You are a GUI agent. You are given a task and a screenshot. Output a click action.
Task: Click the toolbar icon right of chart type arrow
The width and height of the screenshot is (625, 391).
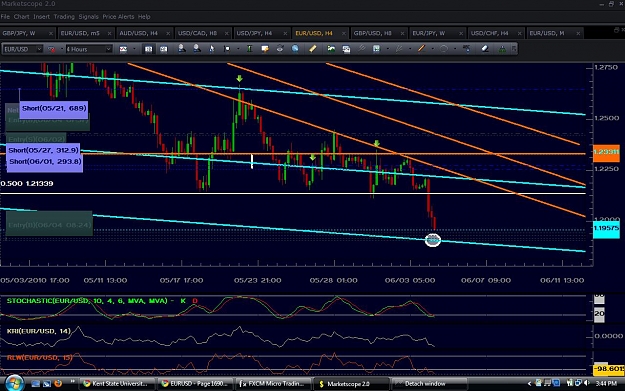tap(148, 49)
